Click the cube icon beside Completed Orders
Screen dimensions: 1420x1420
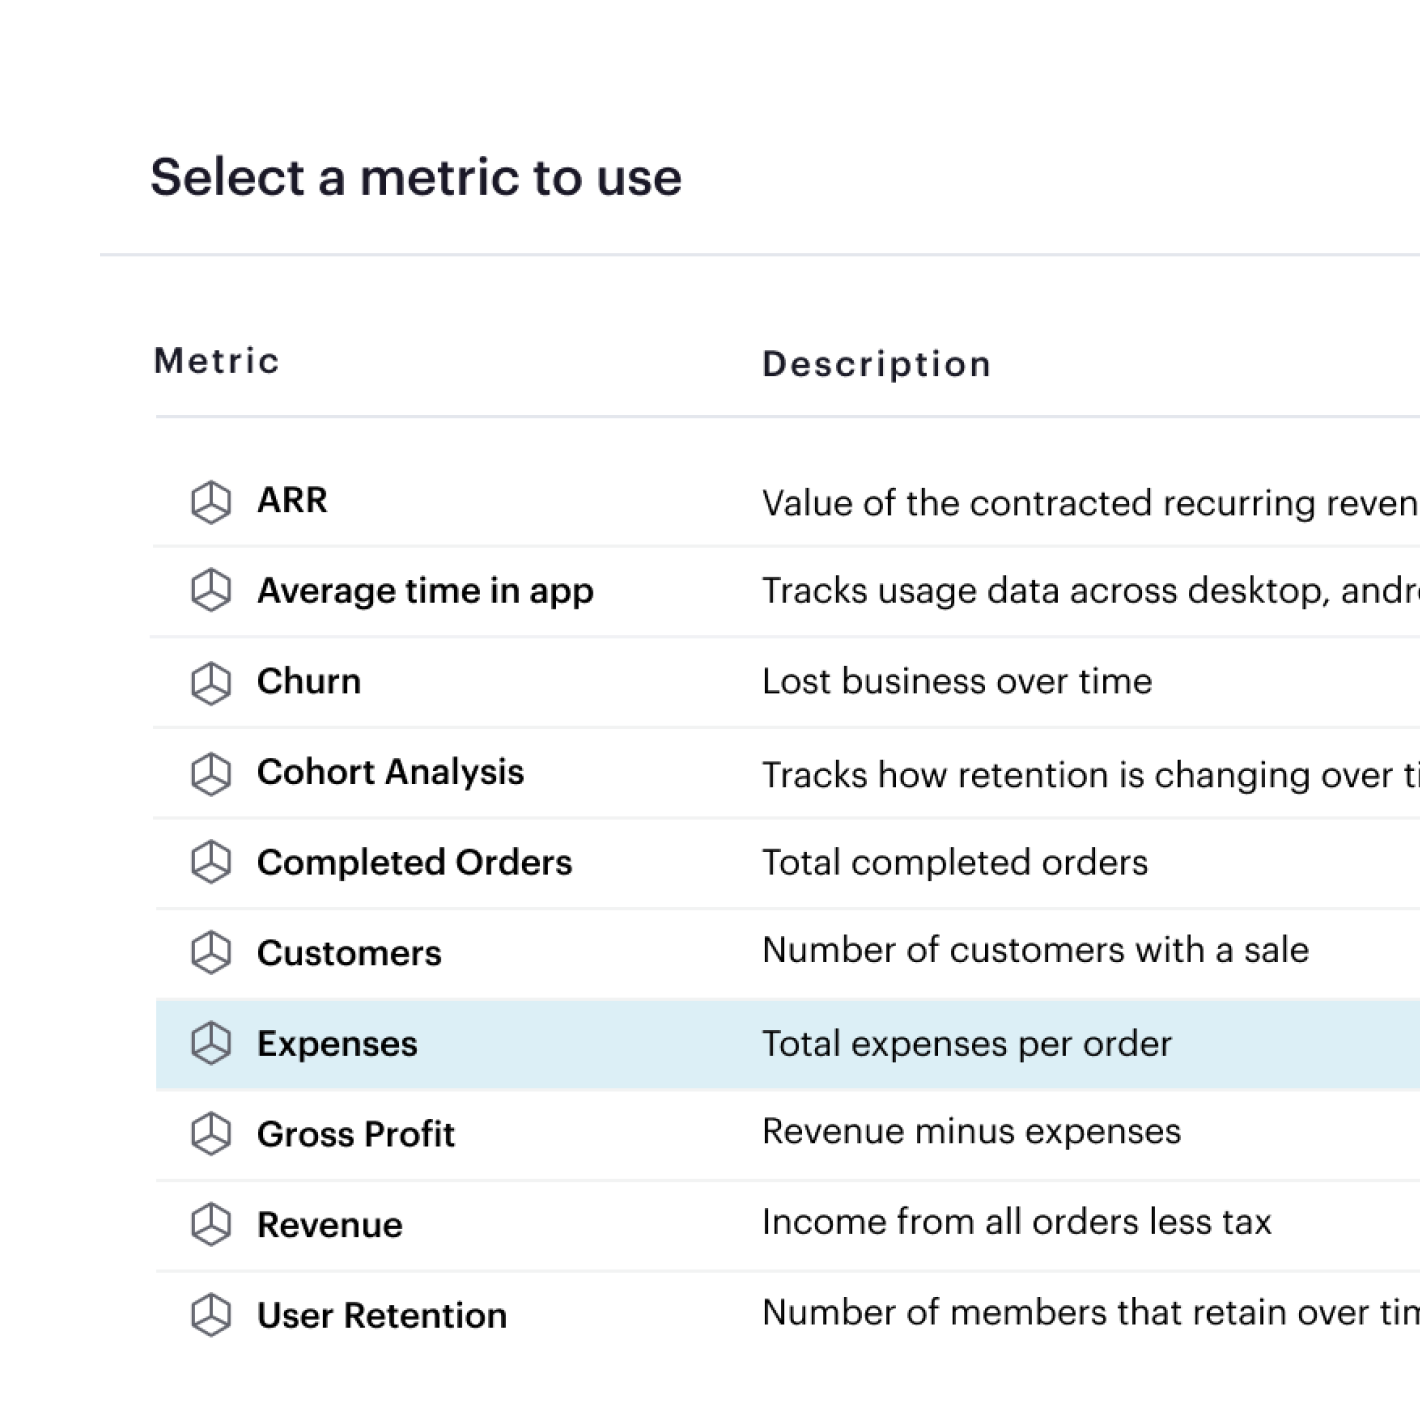(211, 862)
